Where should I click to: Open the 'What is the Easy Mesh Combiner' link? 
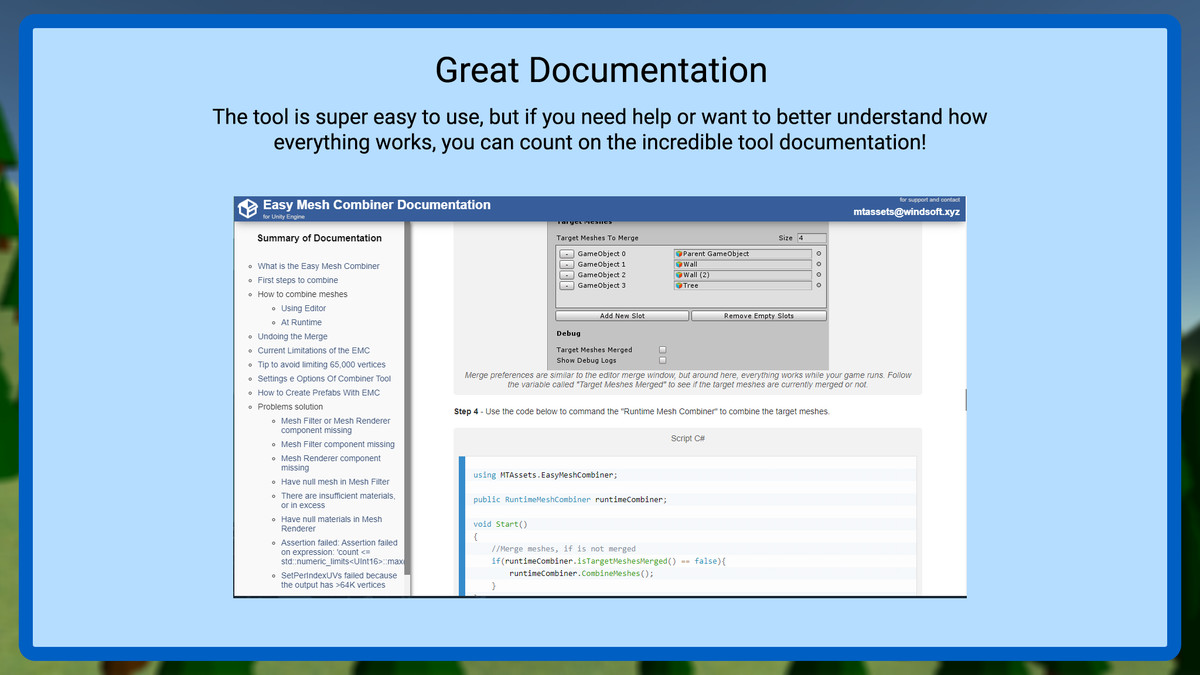(318, 266)
